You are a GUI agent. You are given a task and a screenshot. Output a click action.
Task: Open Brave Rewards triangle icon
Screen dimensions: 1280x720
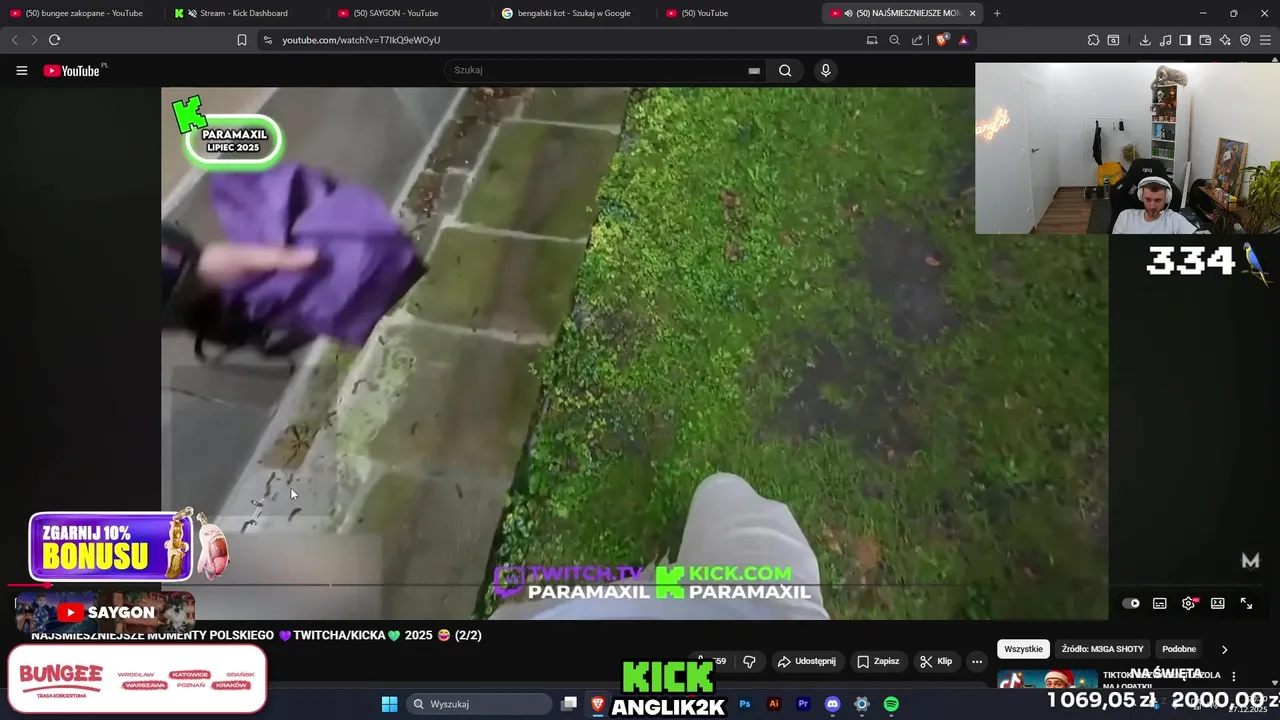(x=963, y=40)
